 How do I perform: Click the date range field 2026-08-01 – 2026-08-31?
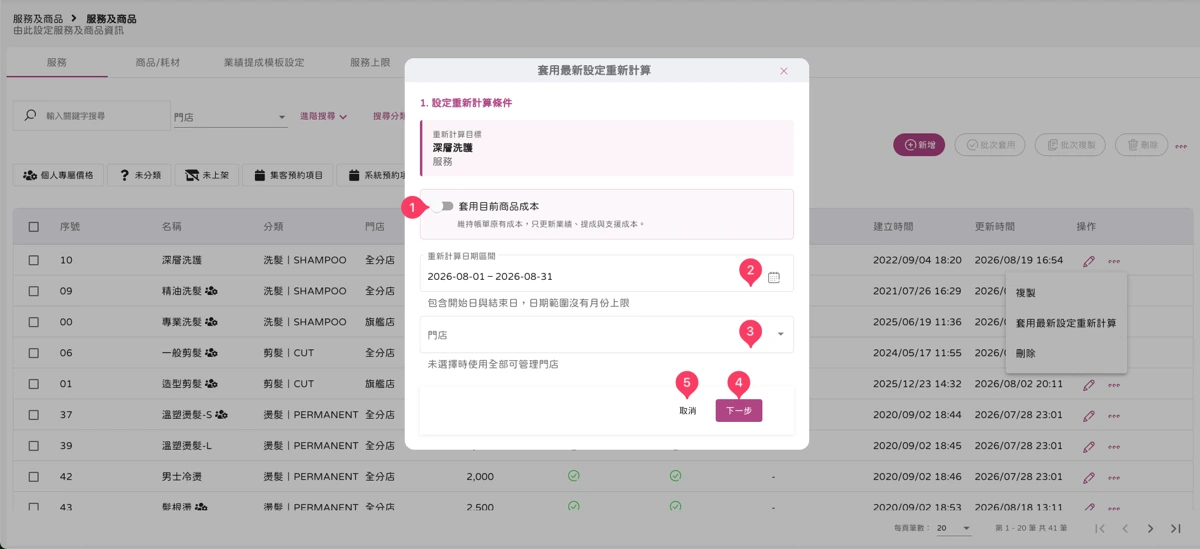607,272
